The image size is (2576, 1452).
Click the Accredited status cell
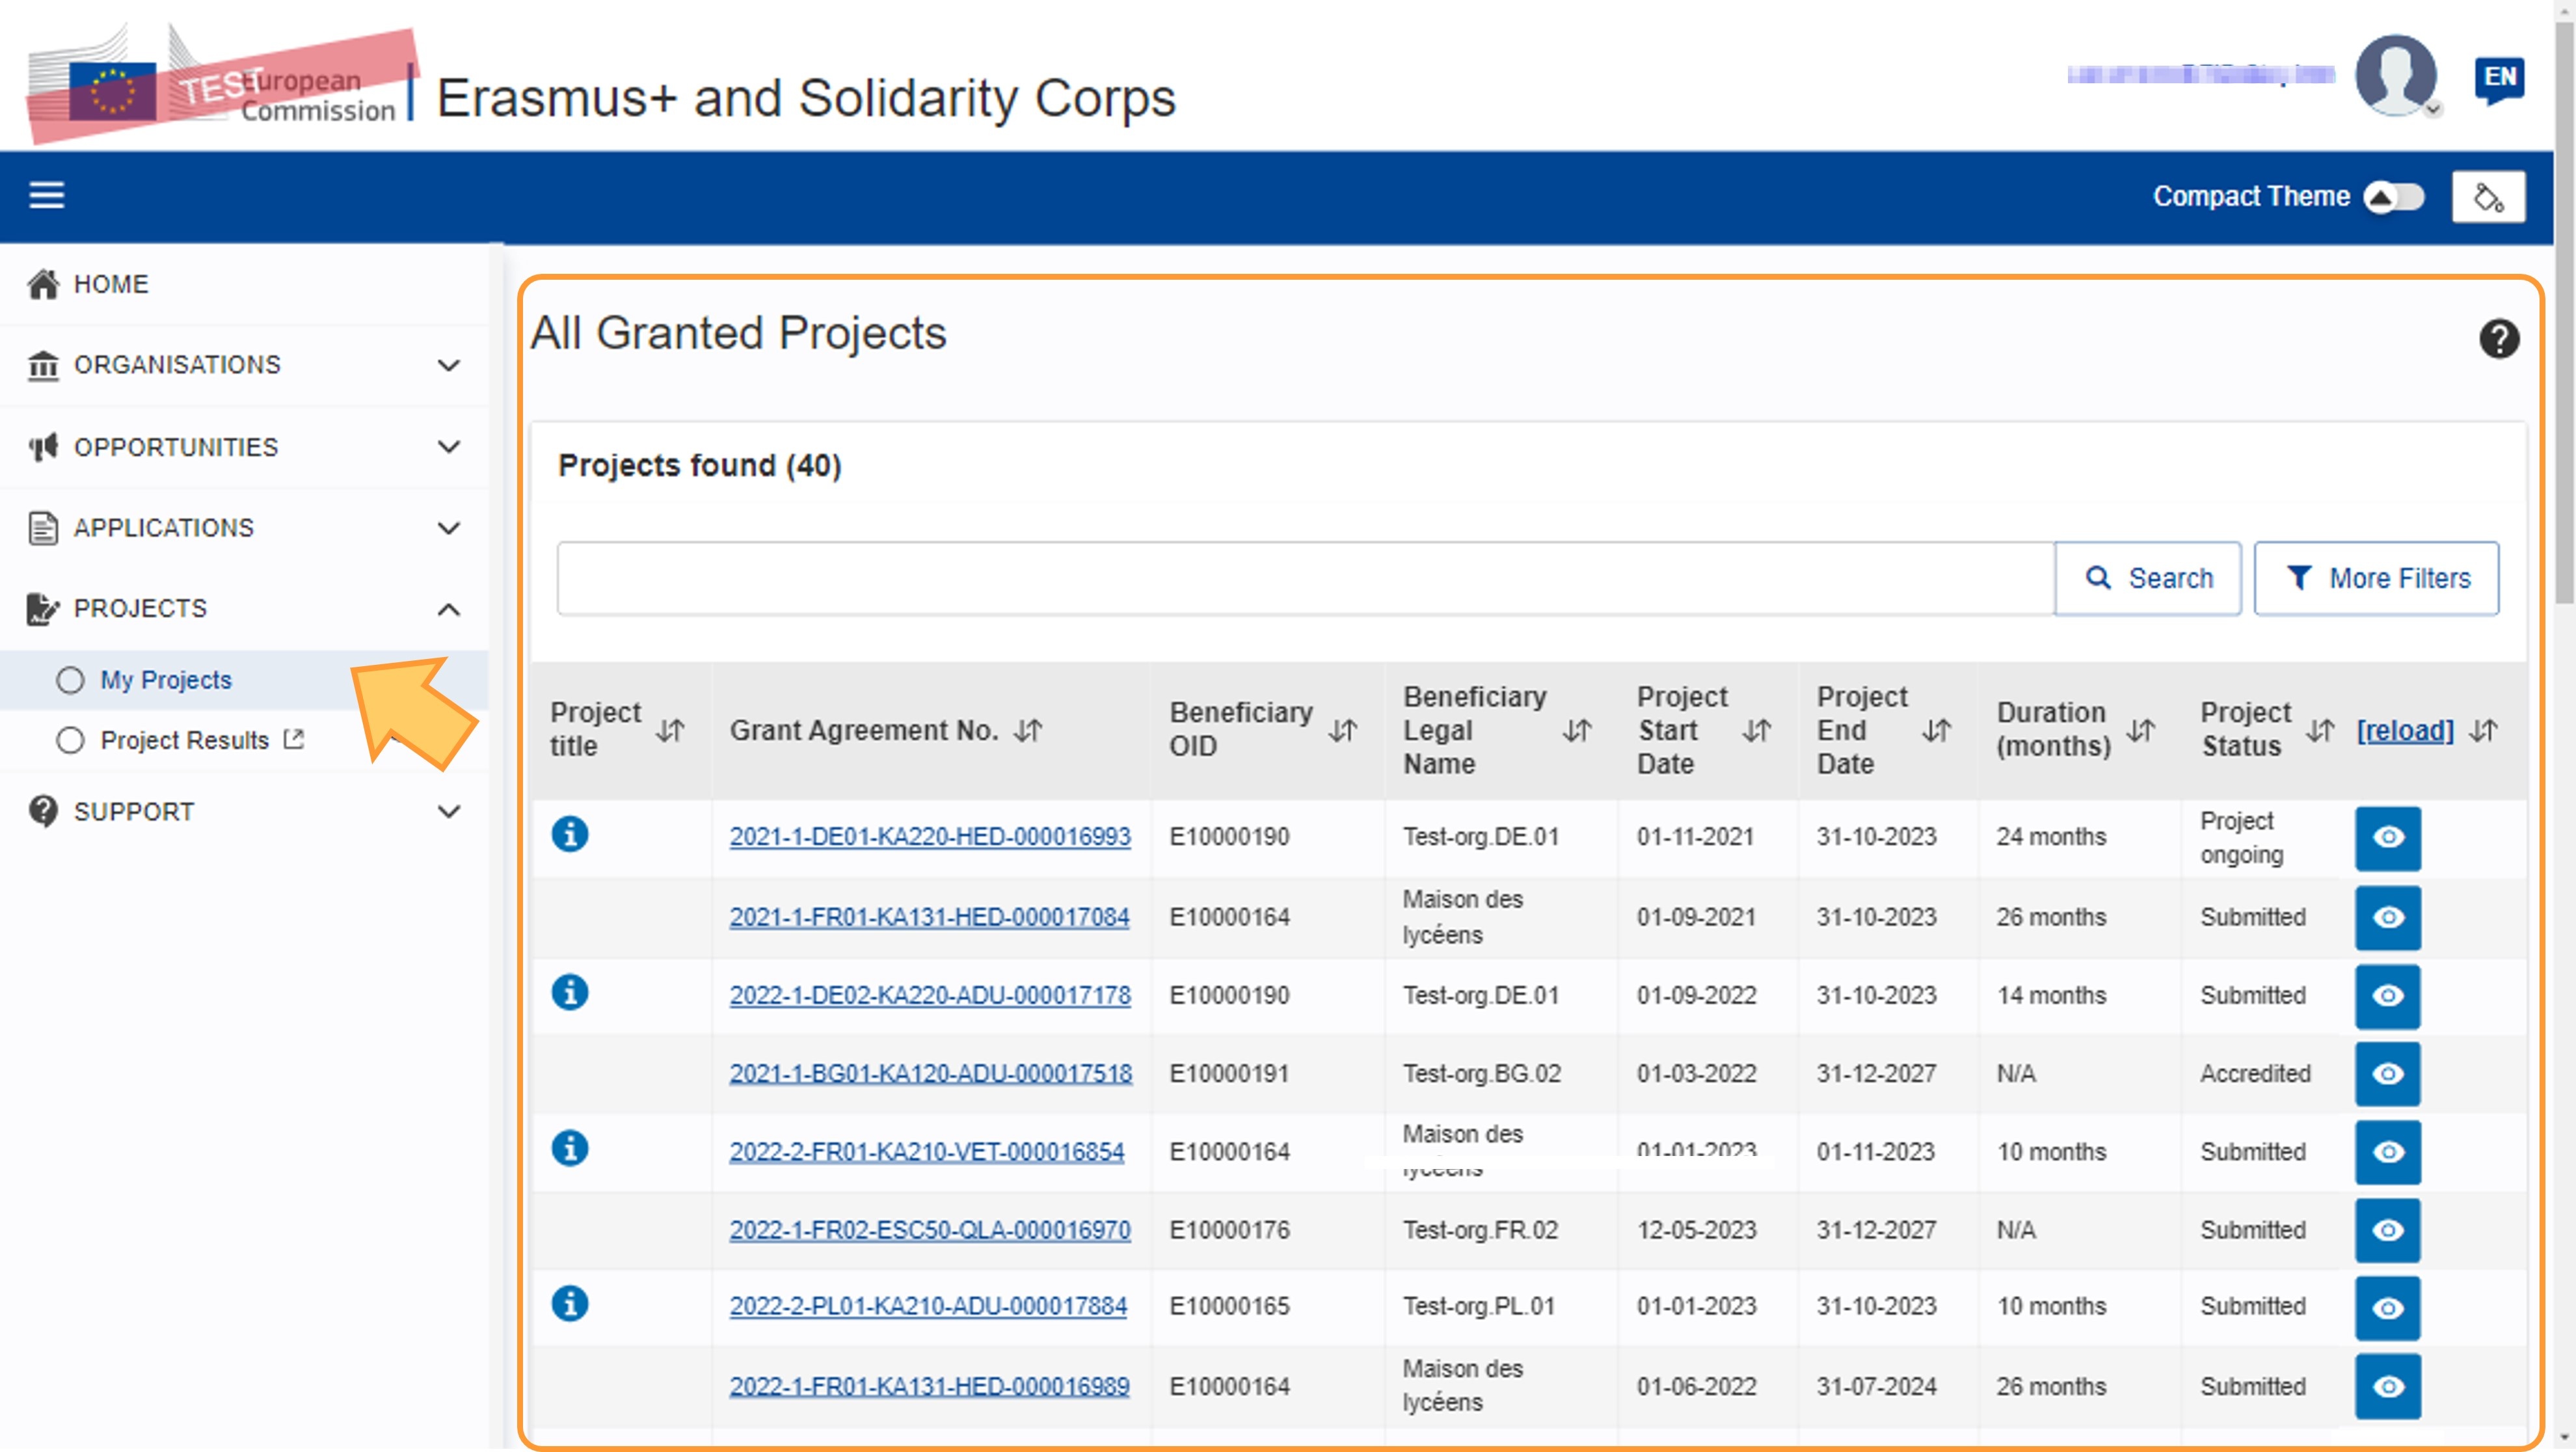coord(2255,1073)
